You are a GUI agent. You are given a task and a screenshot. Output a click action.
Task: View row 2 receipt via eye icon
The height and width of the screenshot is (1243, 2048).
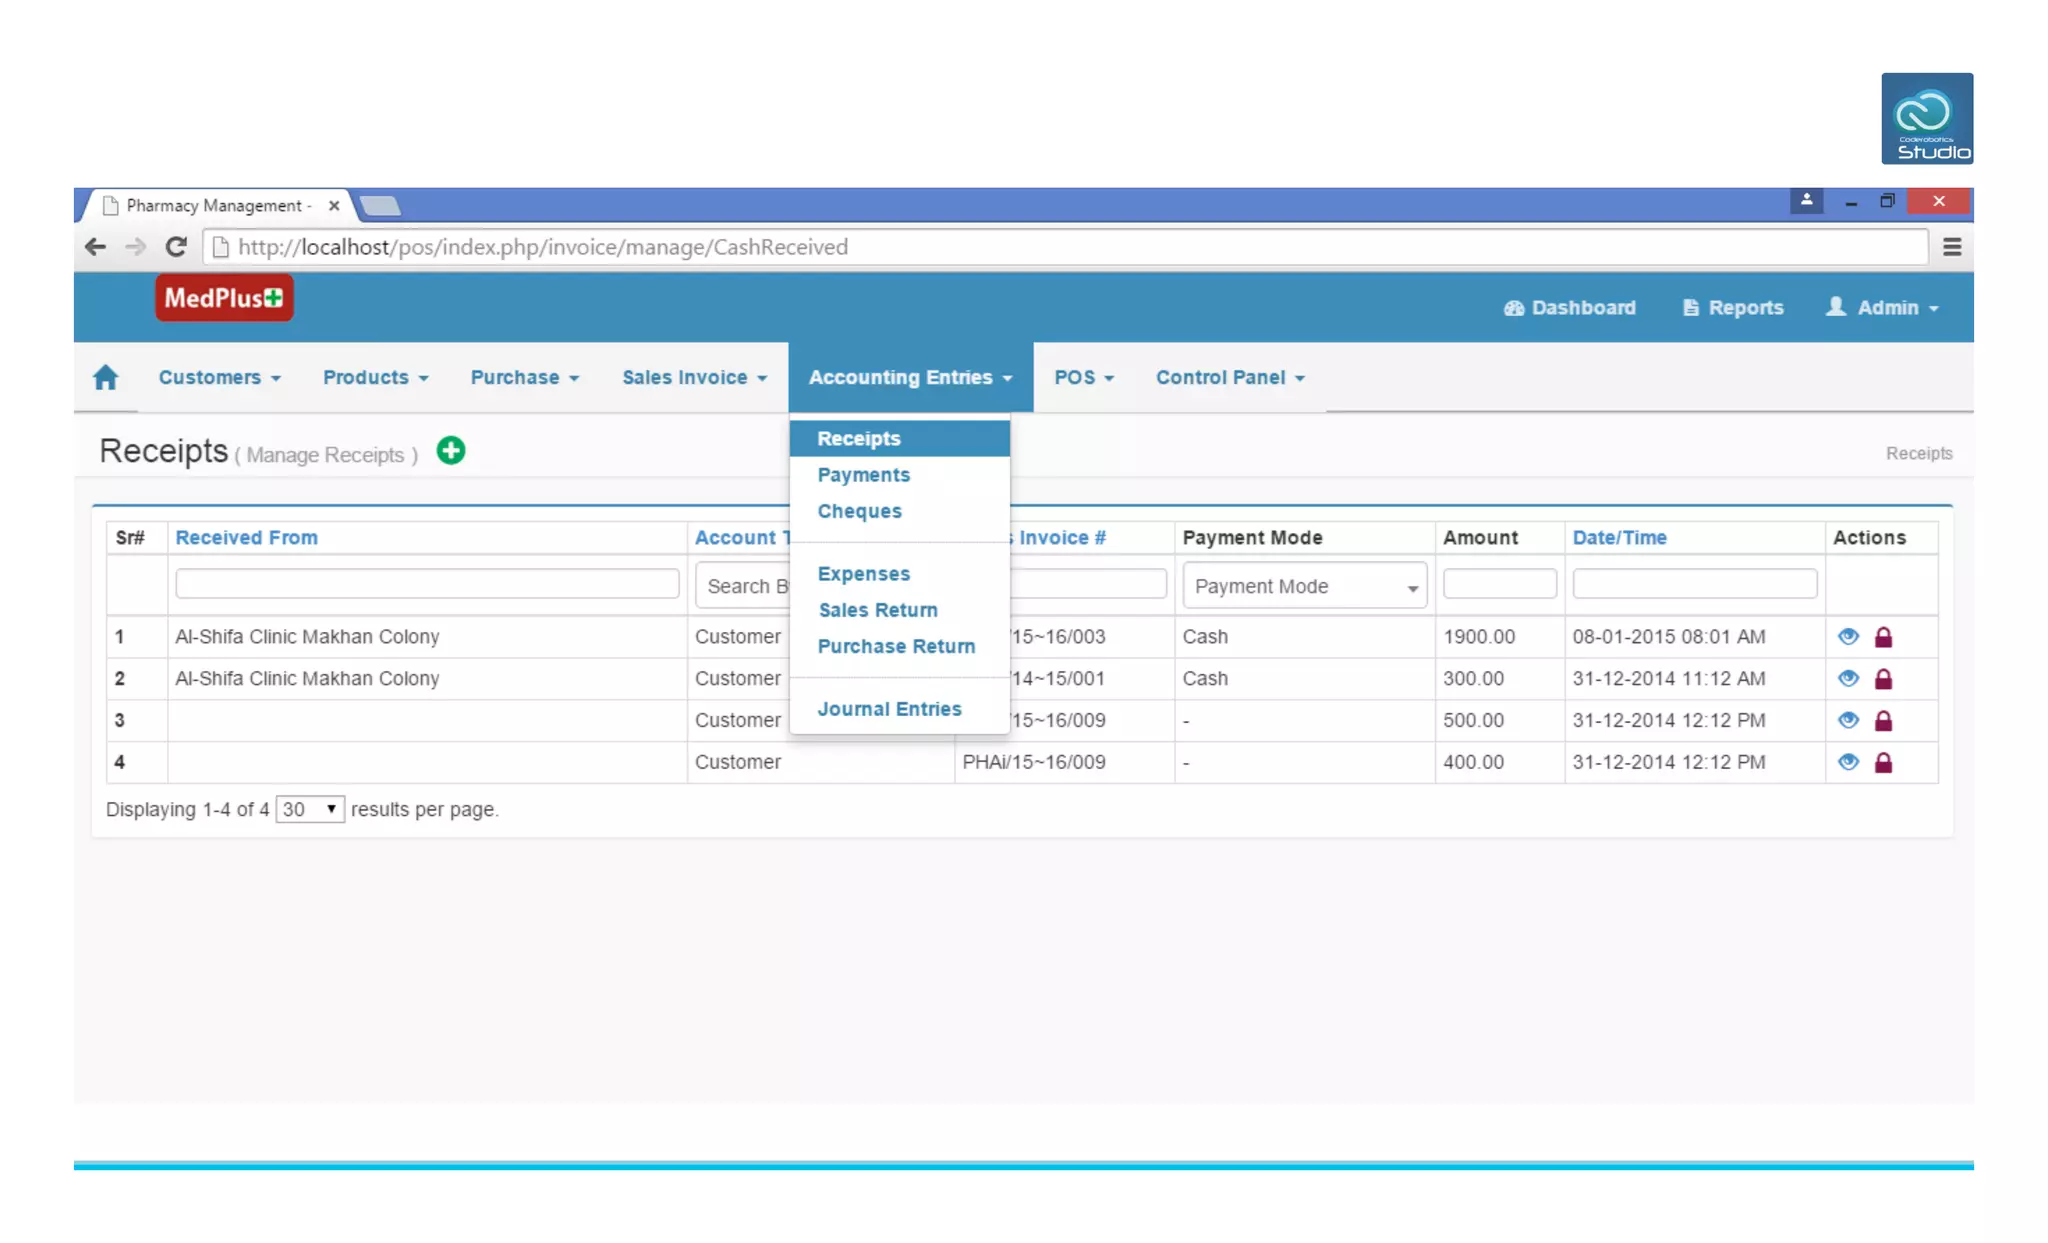click(1847, 678)
